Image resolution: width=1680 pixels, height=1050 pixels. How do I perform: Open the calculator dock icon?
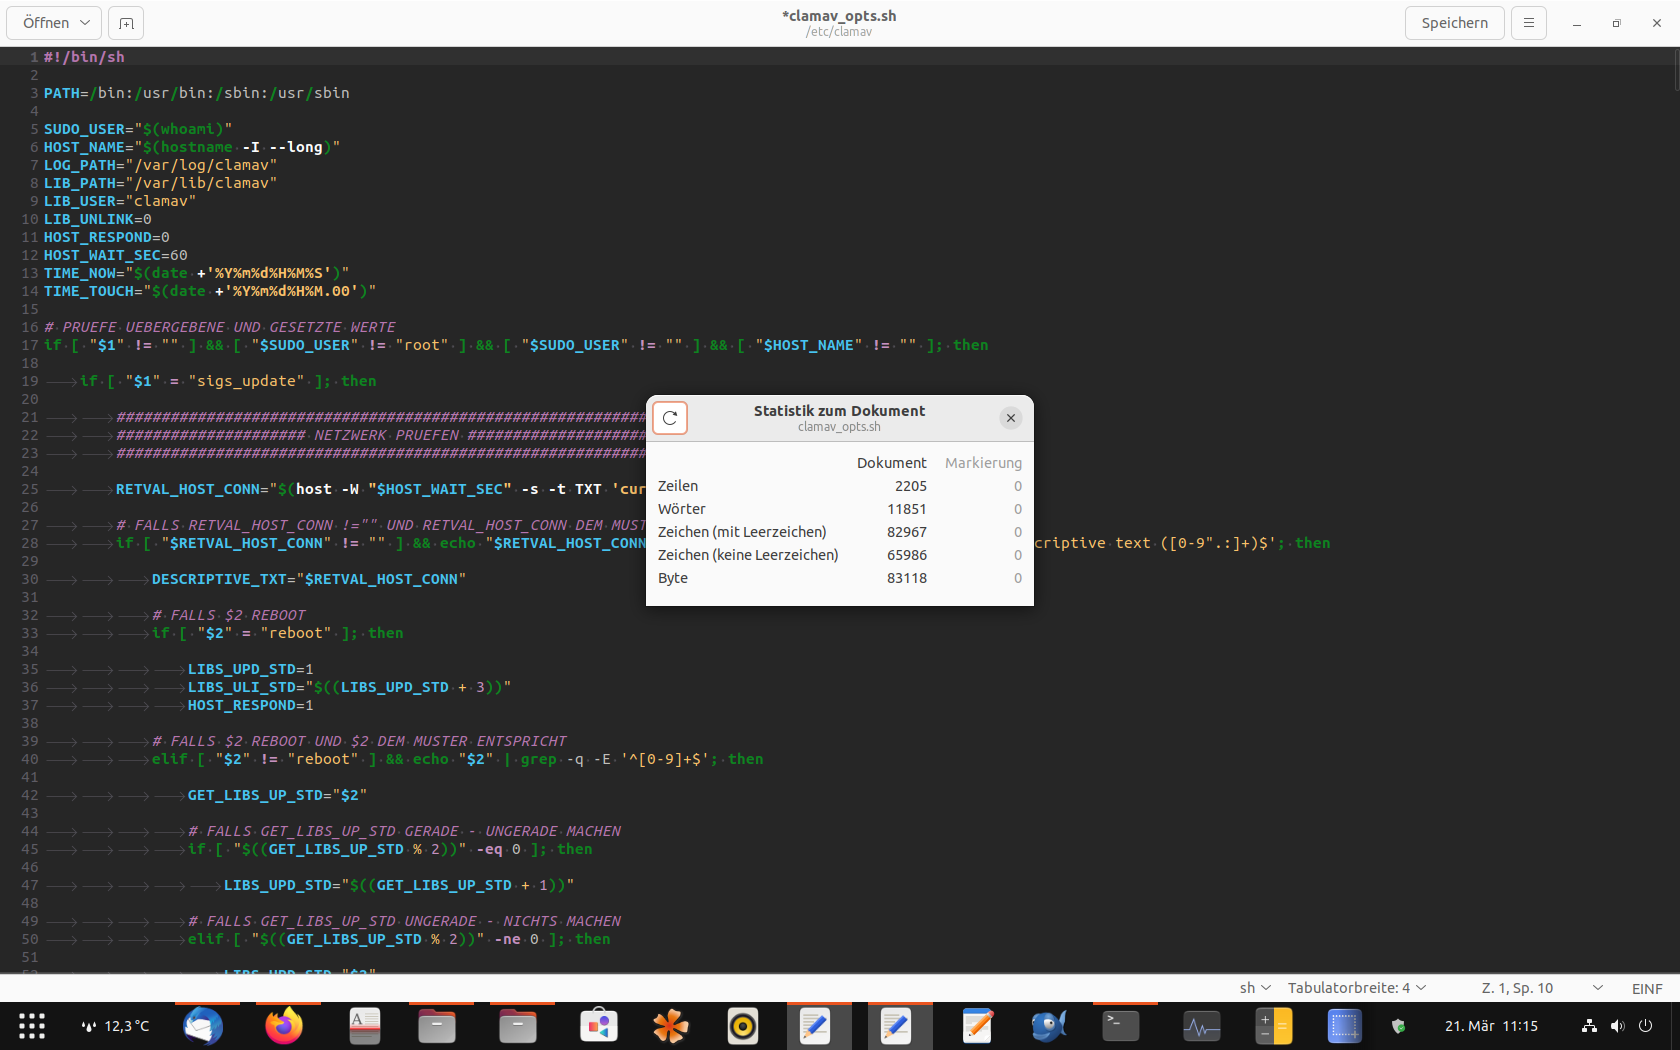(1274, 1026)
